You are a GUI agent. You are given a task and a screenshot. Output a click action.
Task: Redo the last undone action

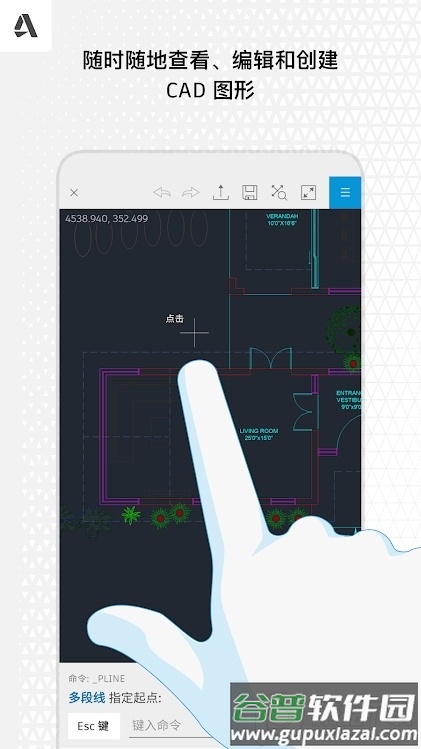191,193
